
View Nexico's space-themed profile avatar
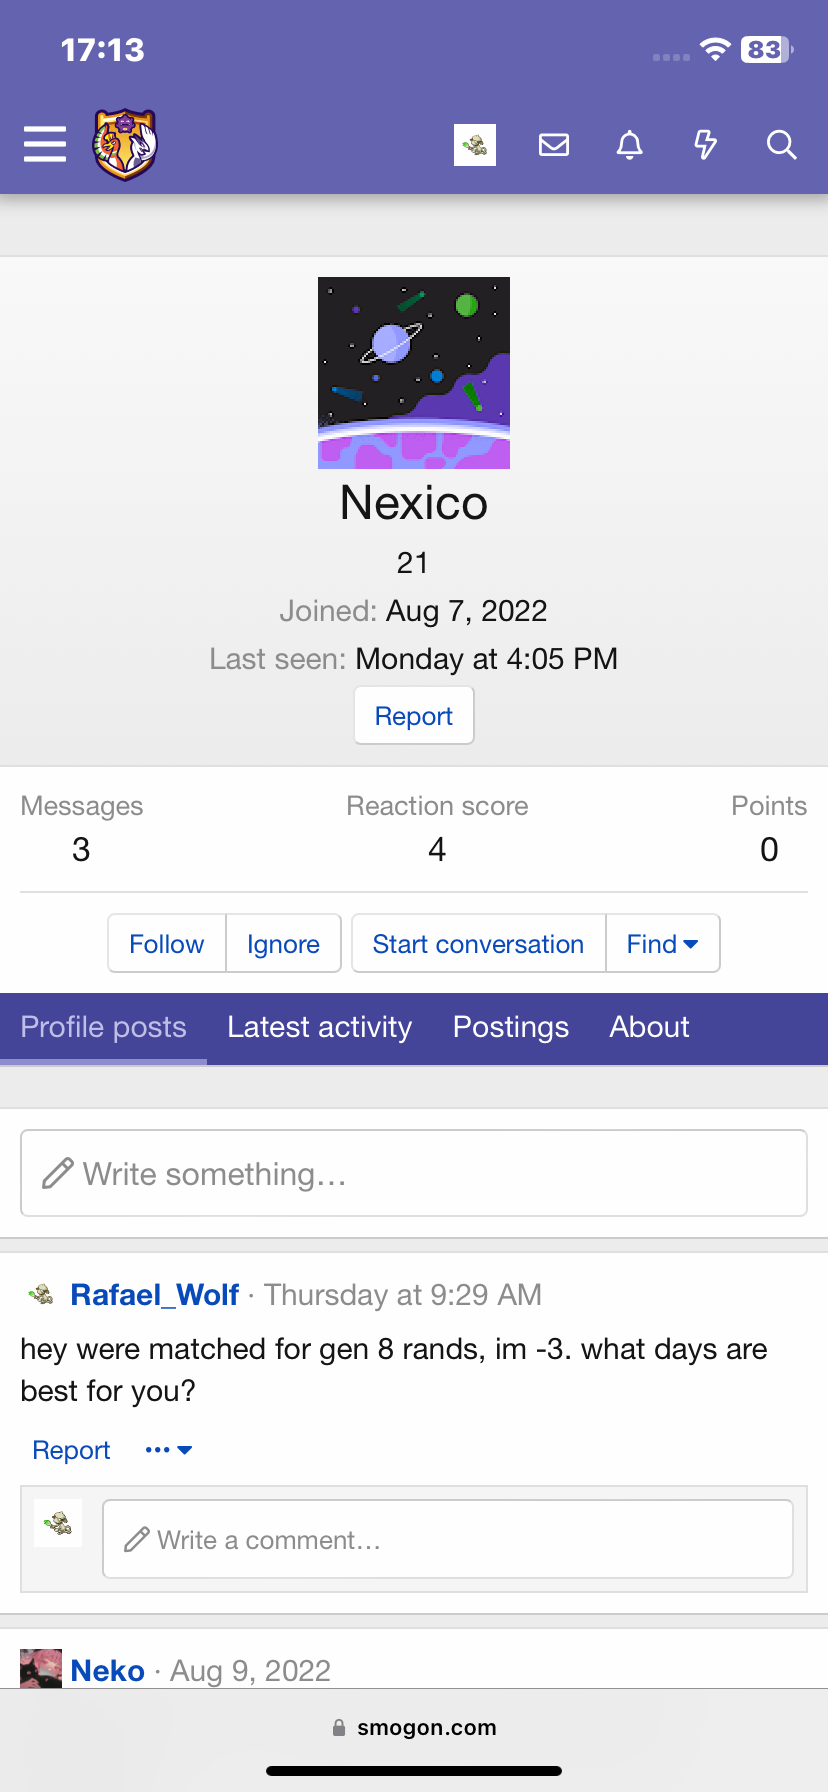click(x=414, y=373)
